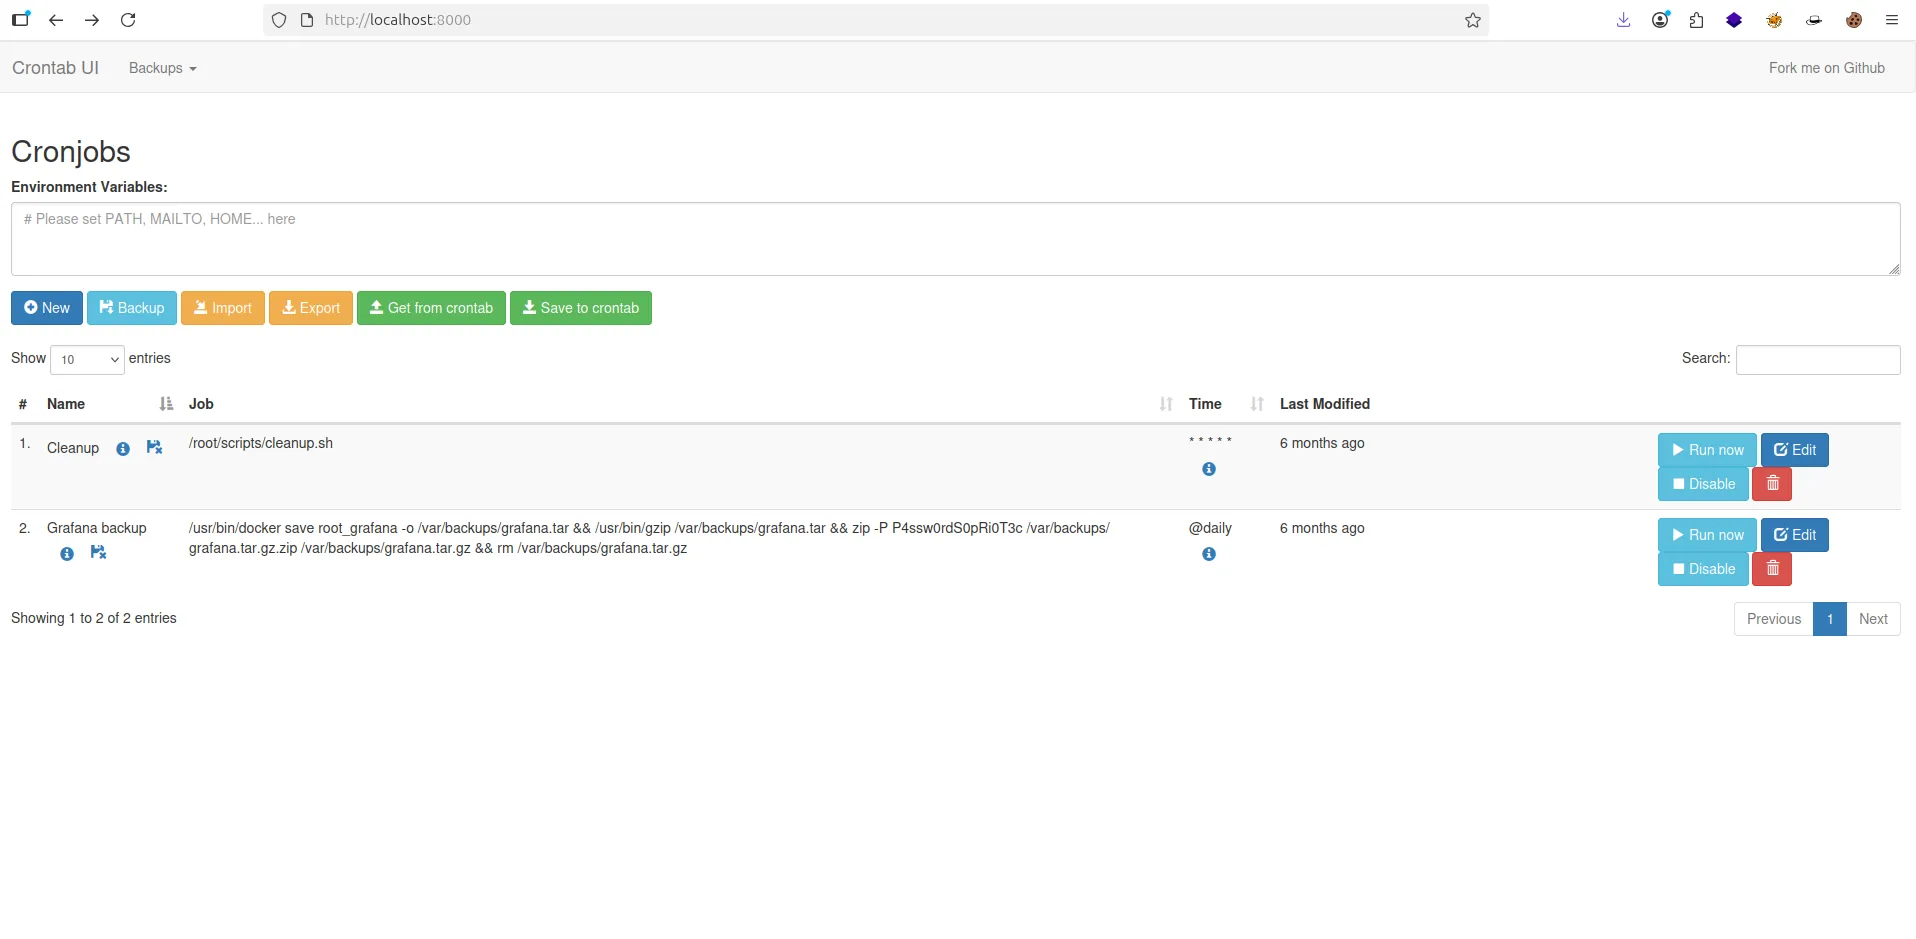This screenshot has width=1916, height=939.
Task: Open the Backups dropdown menu
Action: (x=162, y=68)
